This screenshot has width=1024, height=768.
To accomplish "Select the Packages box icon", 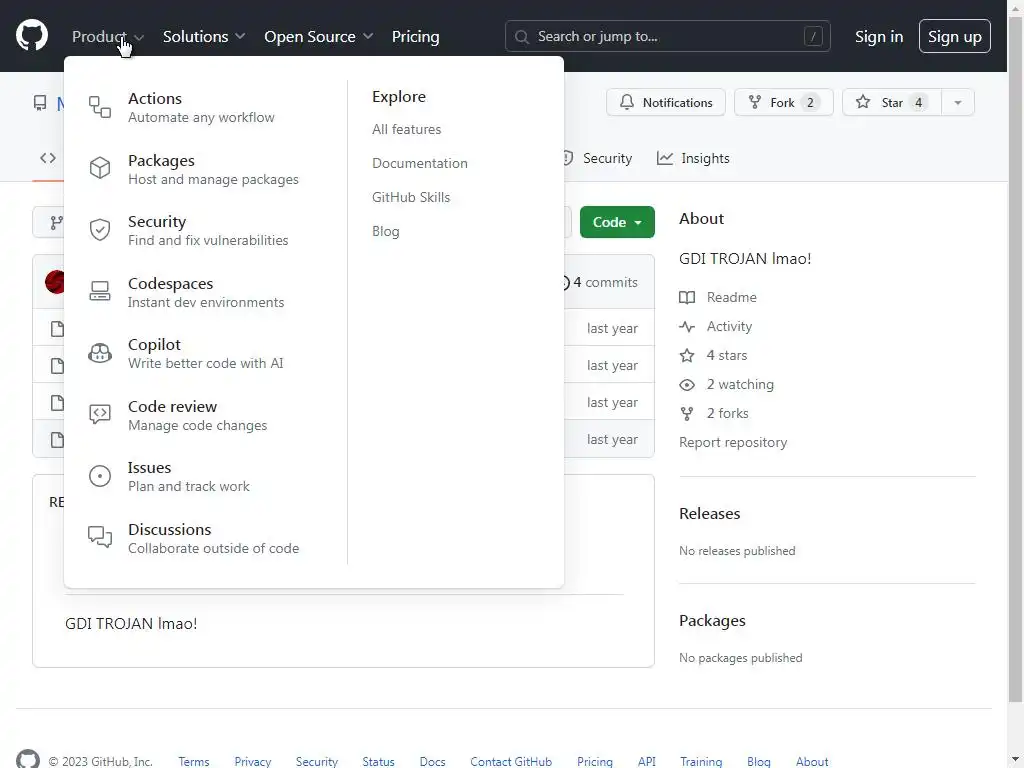I will (x=99, y=168).
